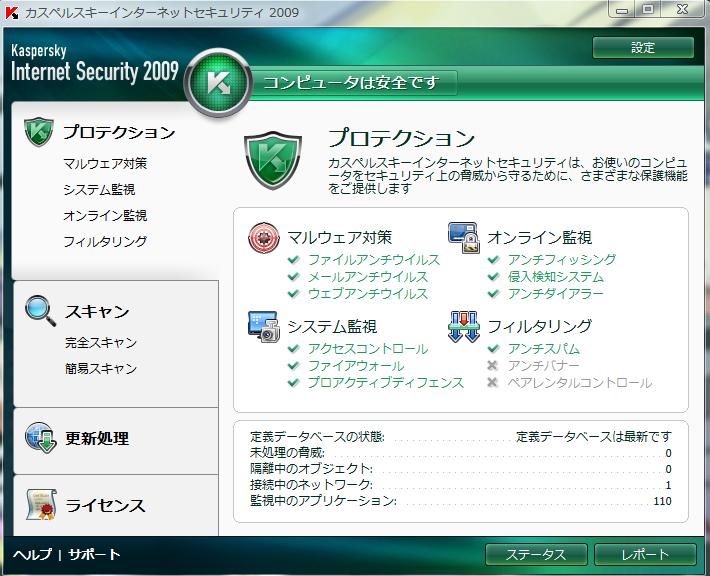Open the プロテクション section in sidebar

(x=119, y=132)
